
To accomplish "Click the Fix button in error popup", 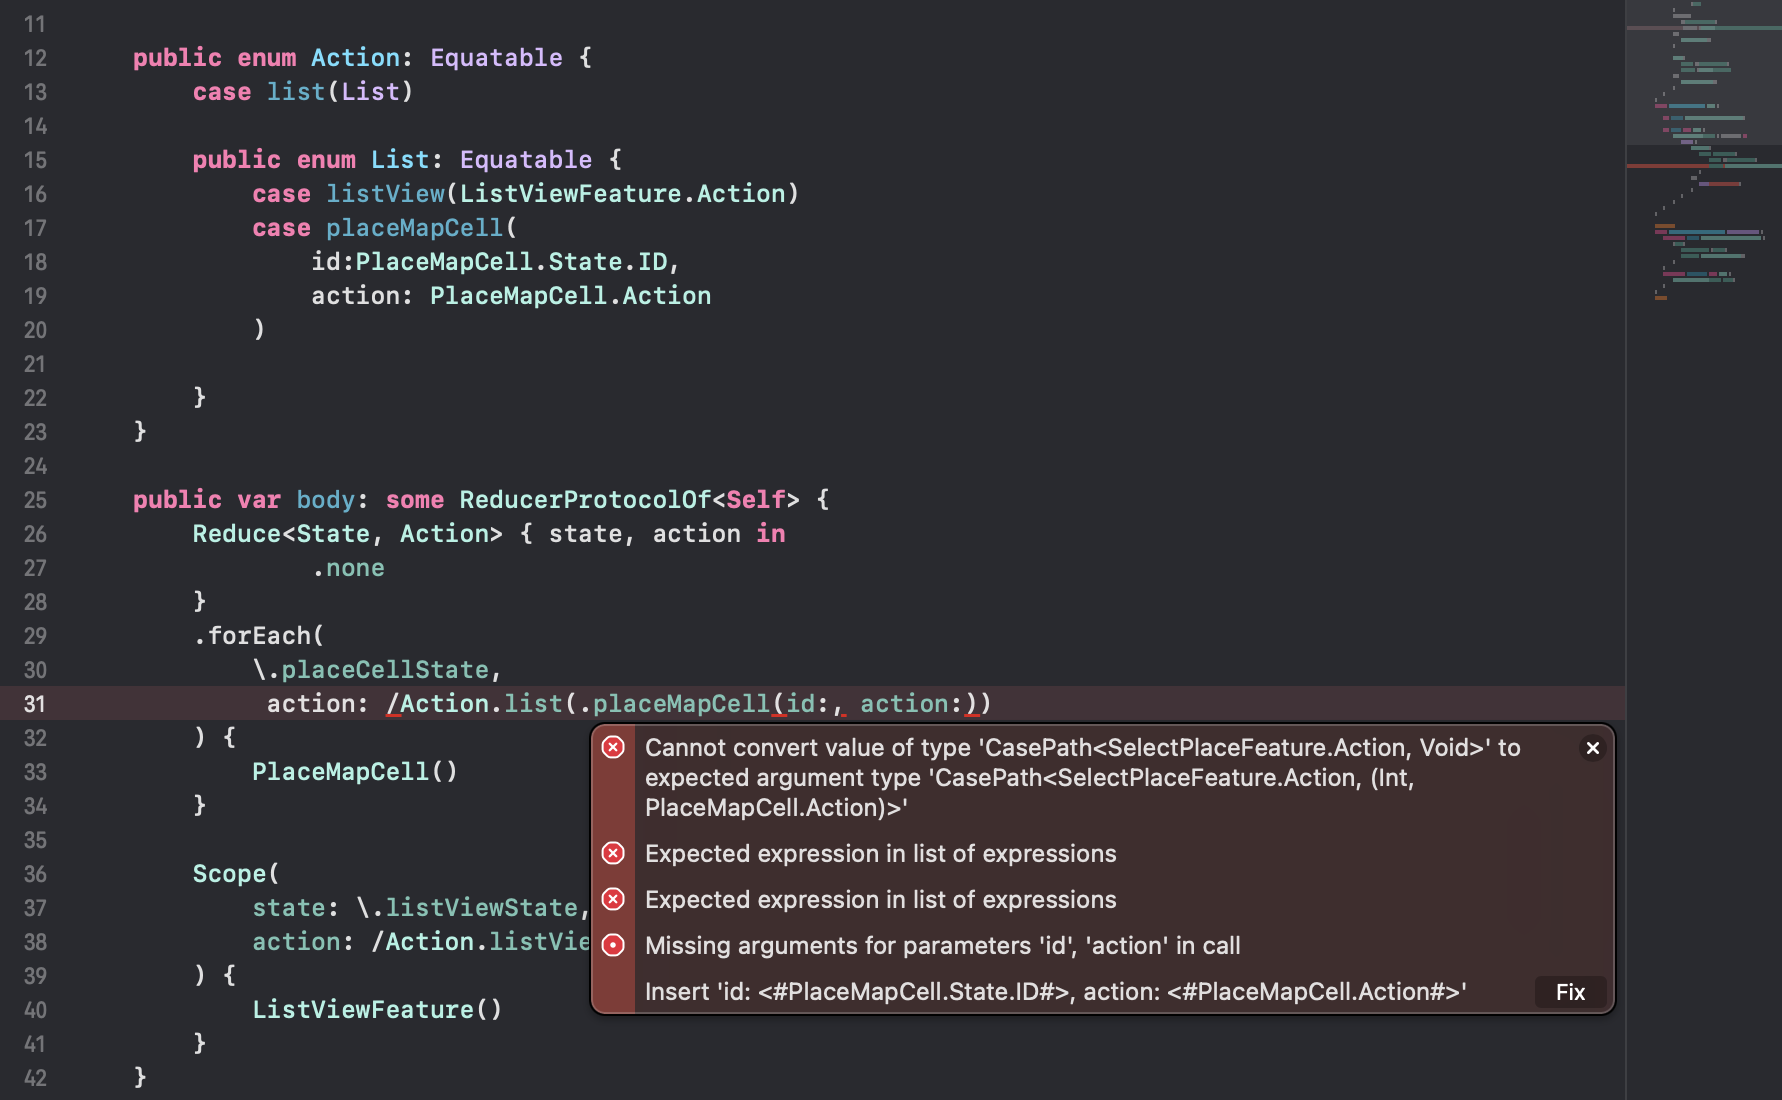I will (x=1570, y=992).
